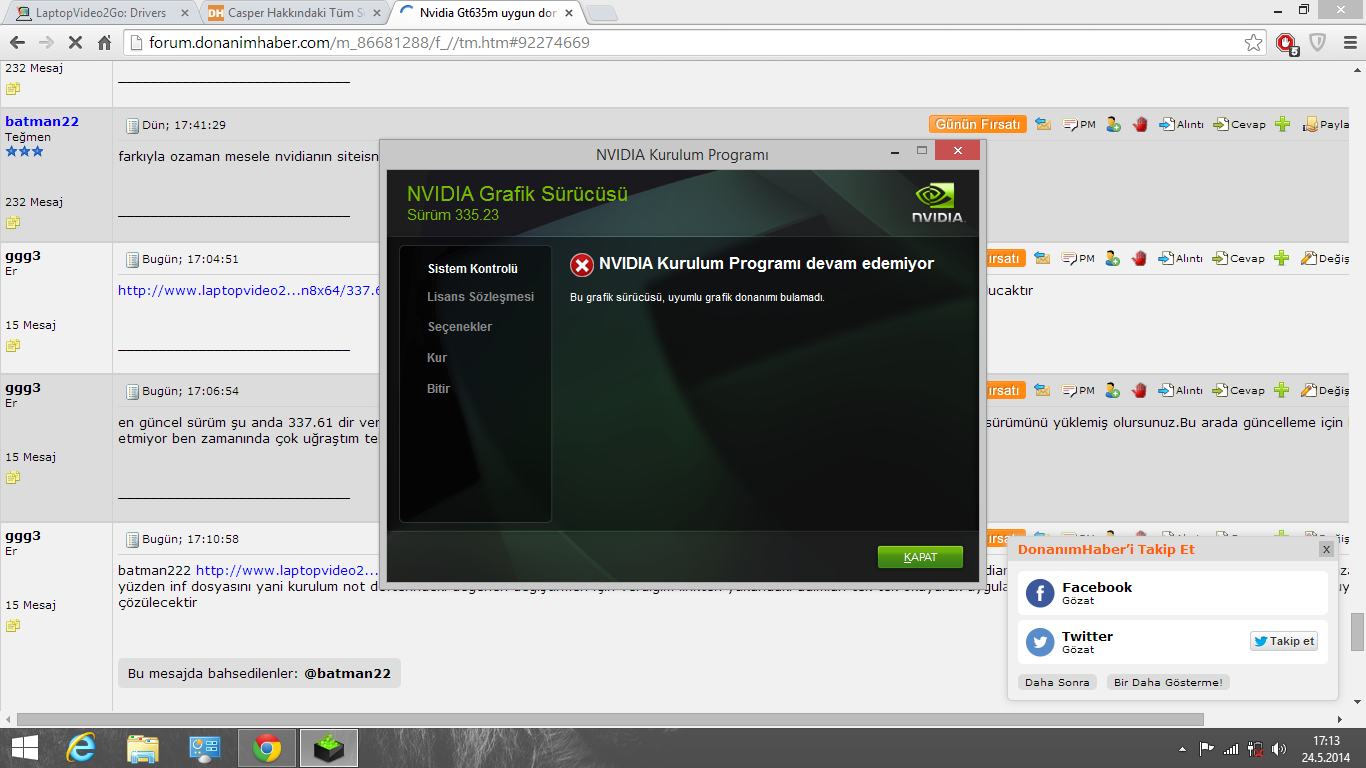
Task: Click Facebook icon in follow popup
Action: [1040, 593]
